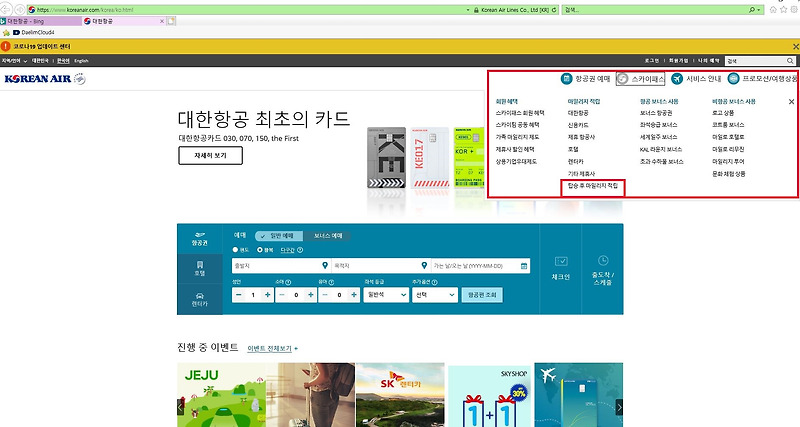
Task: Click the departure location pin icon
Action: coord(325,265)
